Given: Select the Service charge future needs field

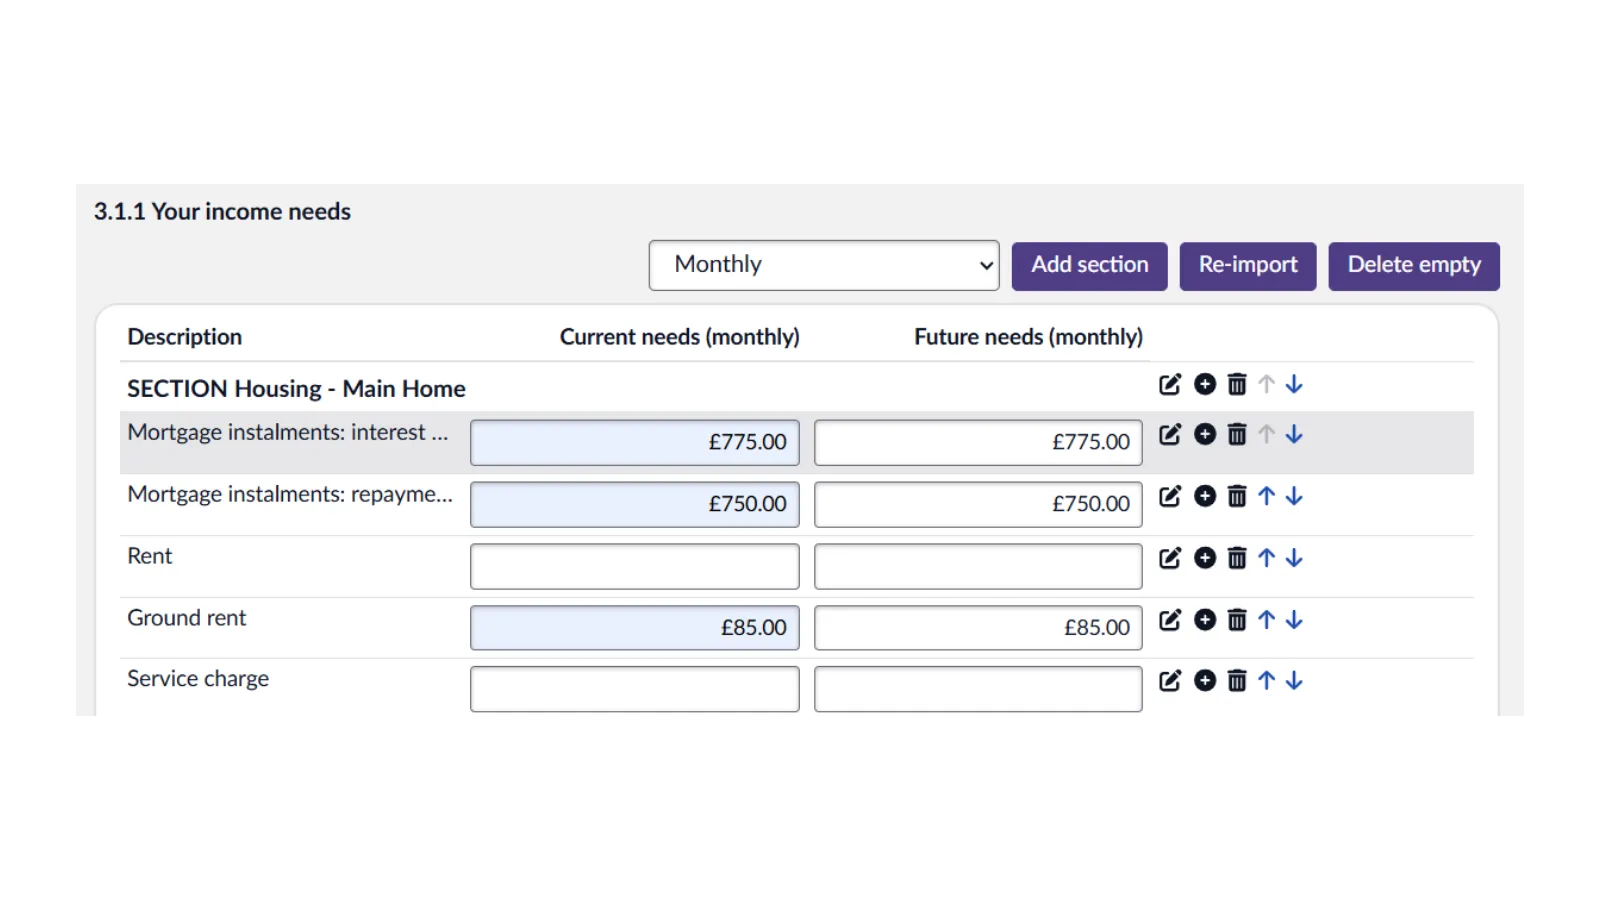Looking at the screenshot, I should (x=977, y=689).
